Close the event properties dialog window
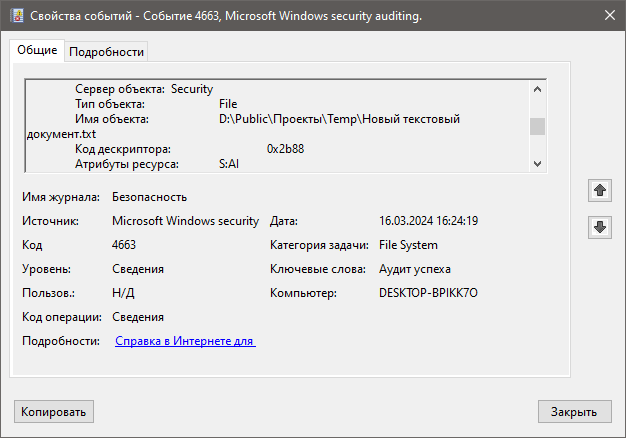 tap(610, 15)
